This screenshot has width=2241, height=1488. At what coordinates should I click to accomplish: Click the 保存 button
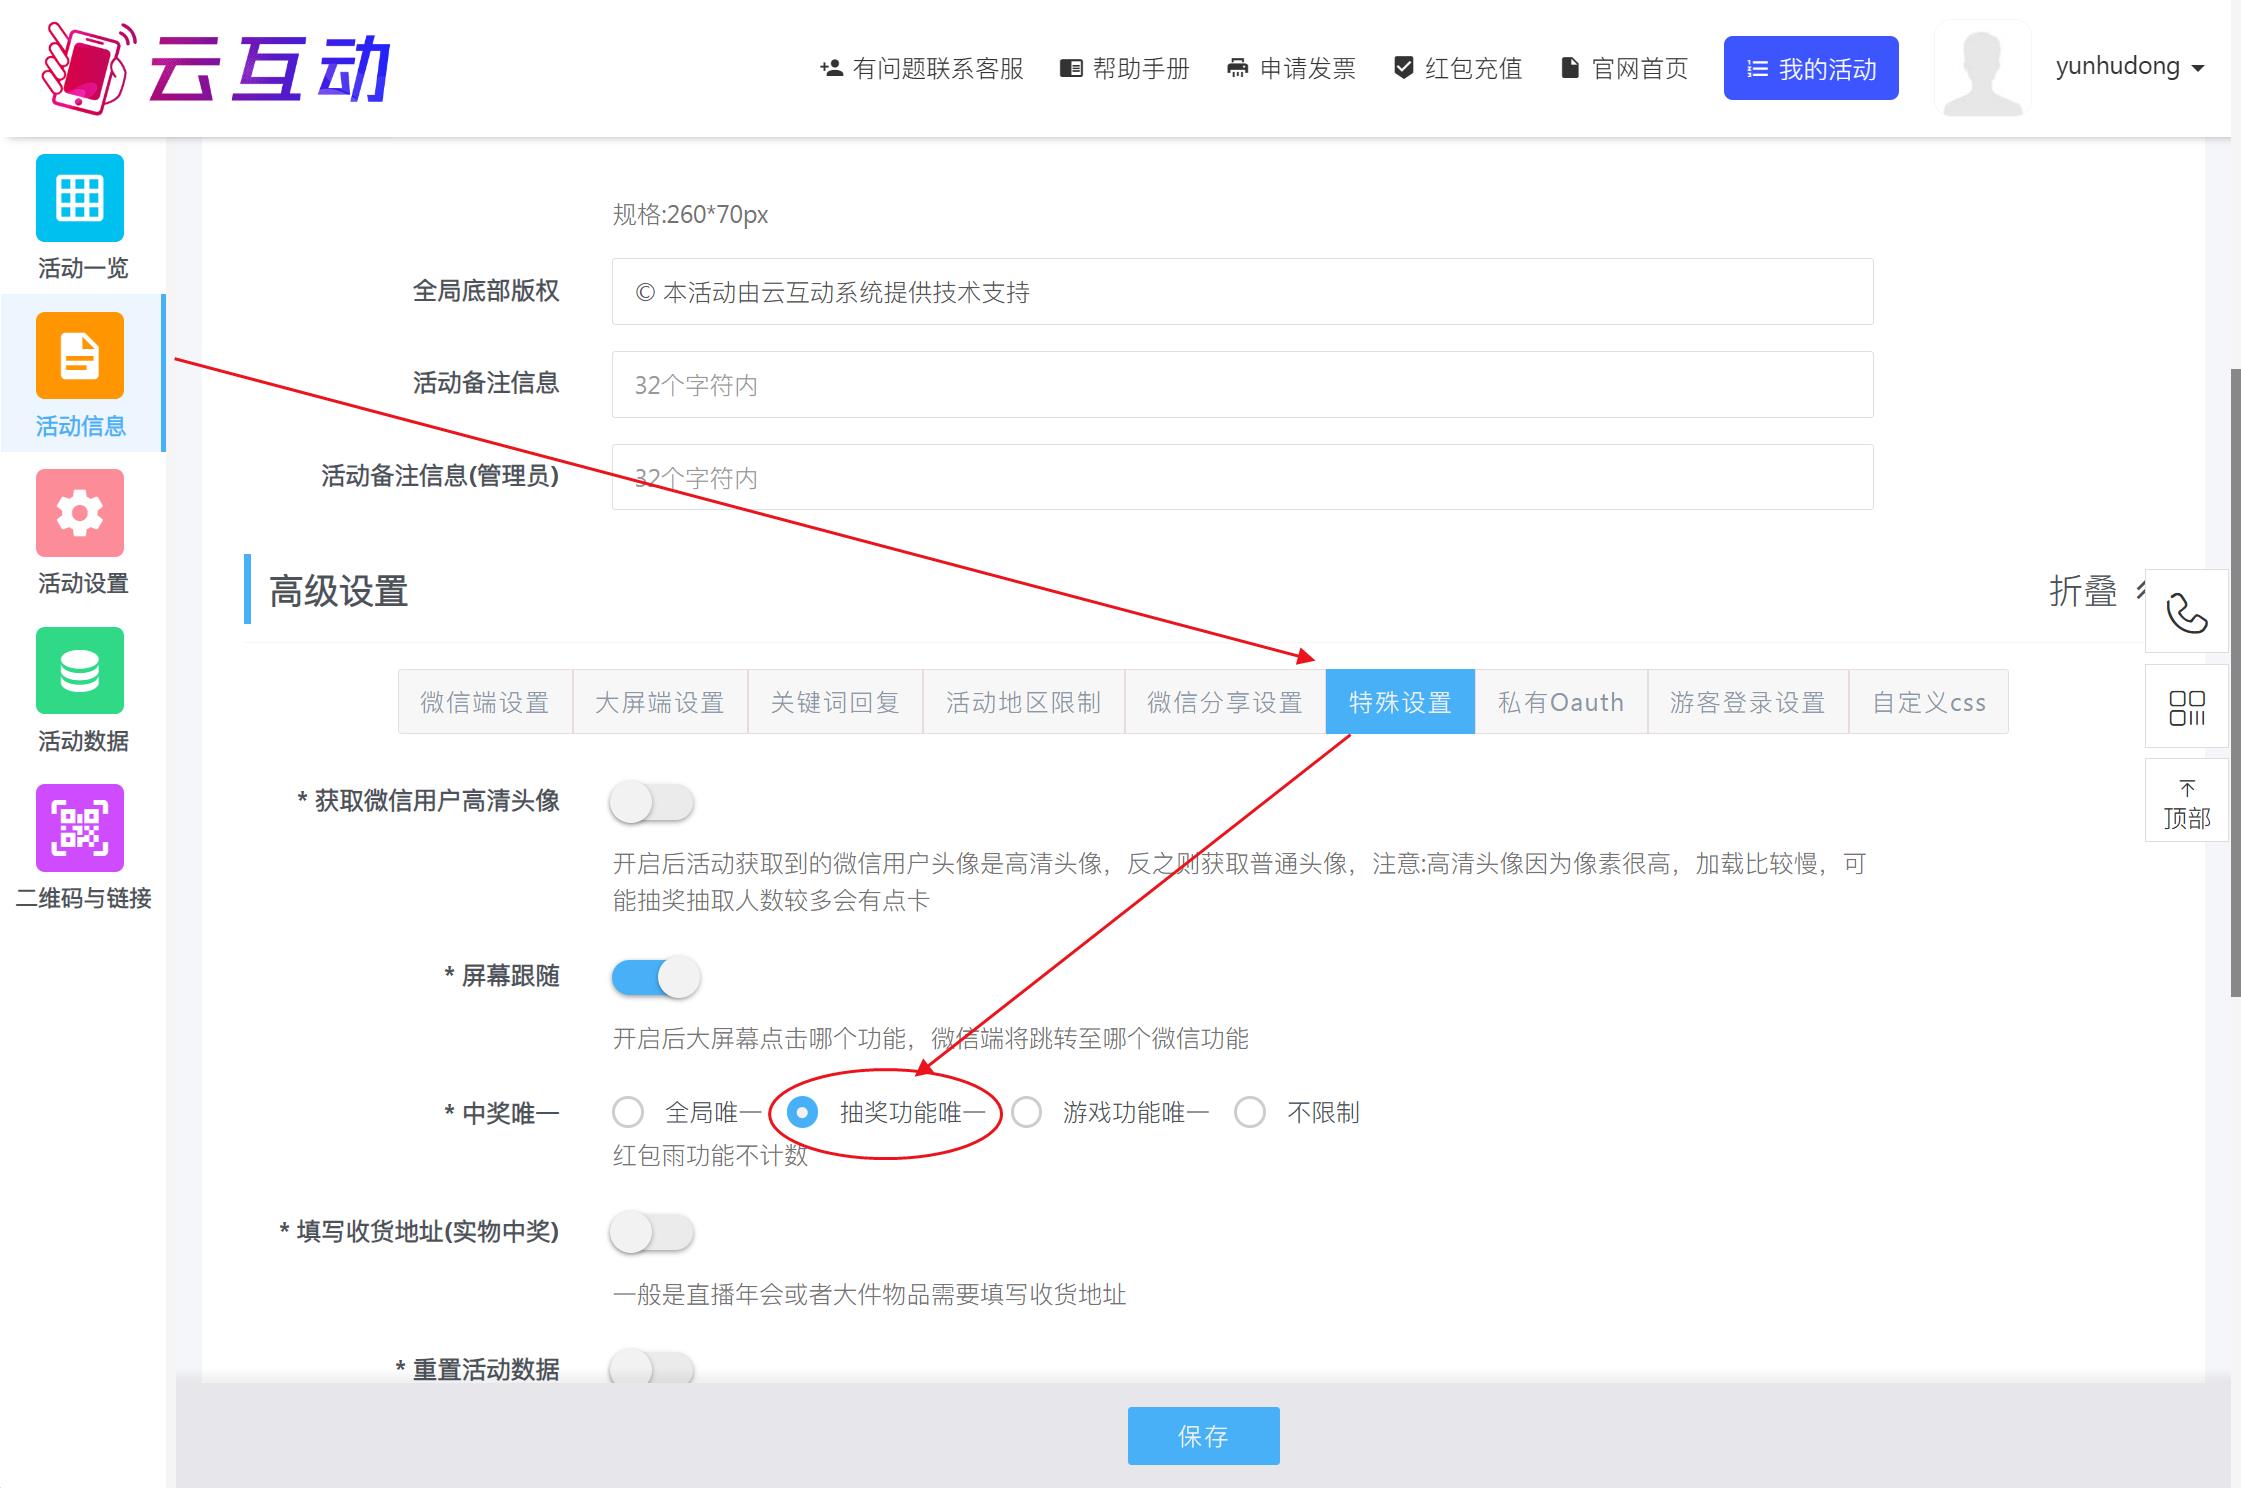[1203, 1435]
